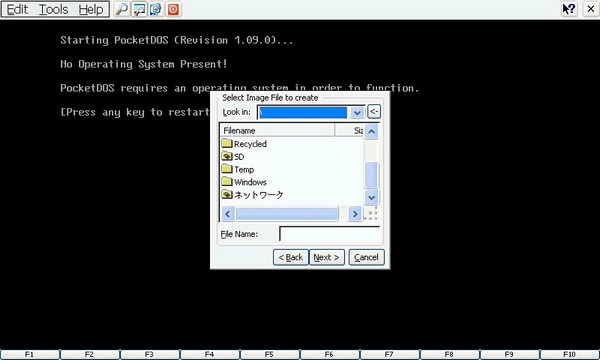
Task: Select the Windows folder
Action: [244, 182]
